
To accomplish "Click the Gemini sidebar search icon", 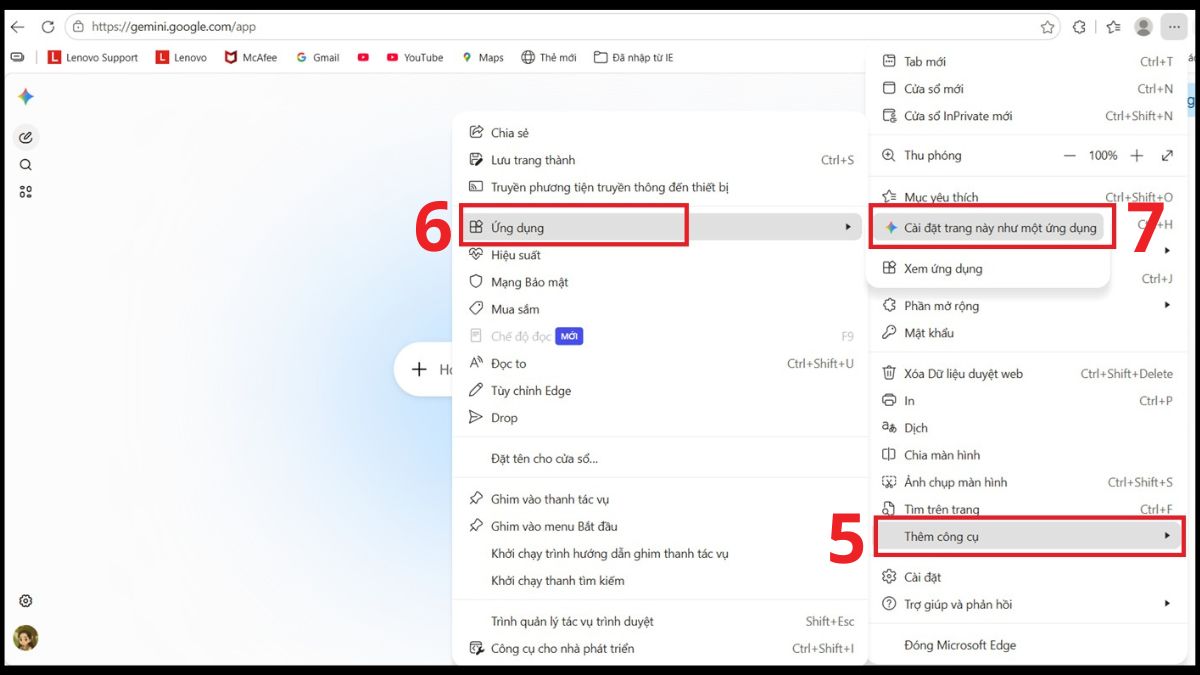I will 26,165.
